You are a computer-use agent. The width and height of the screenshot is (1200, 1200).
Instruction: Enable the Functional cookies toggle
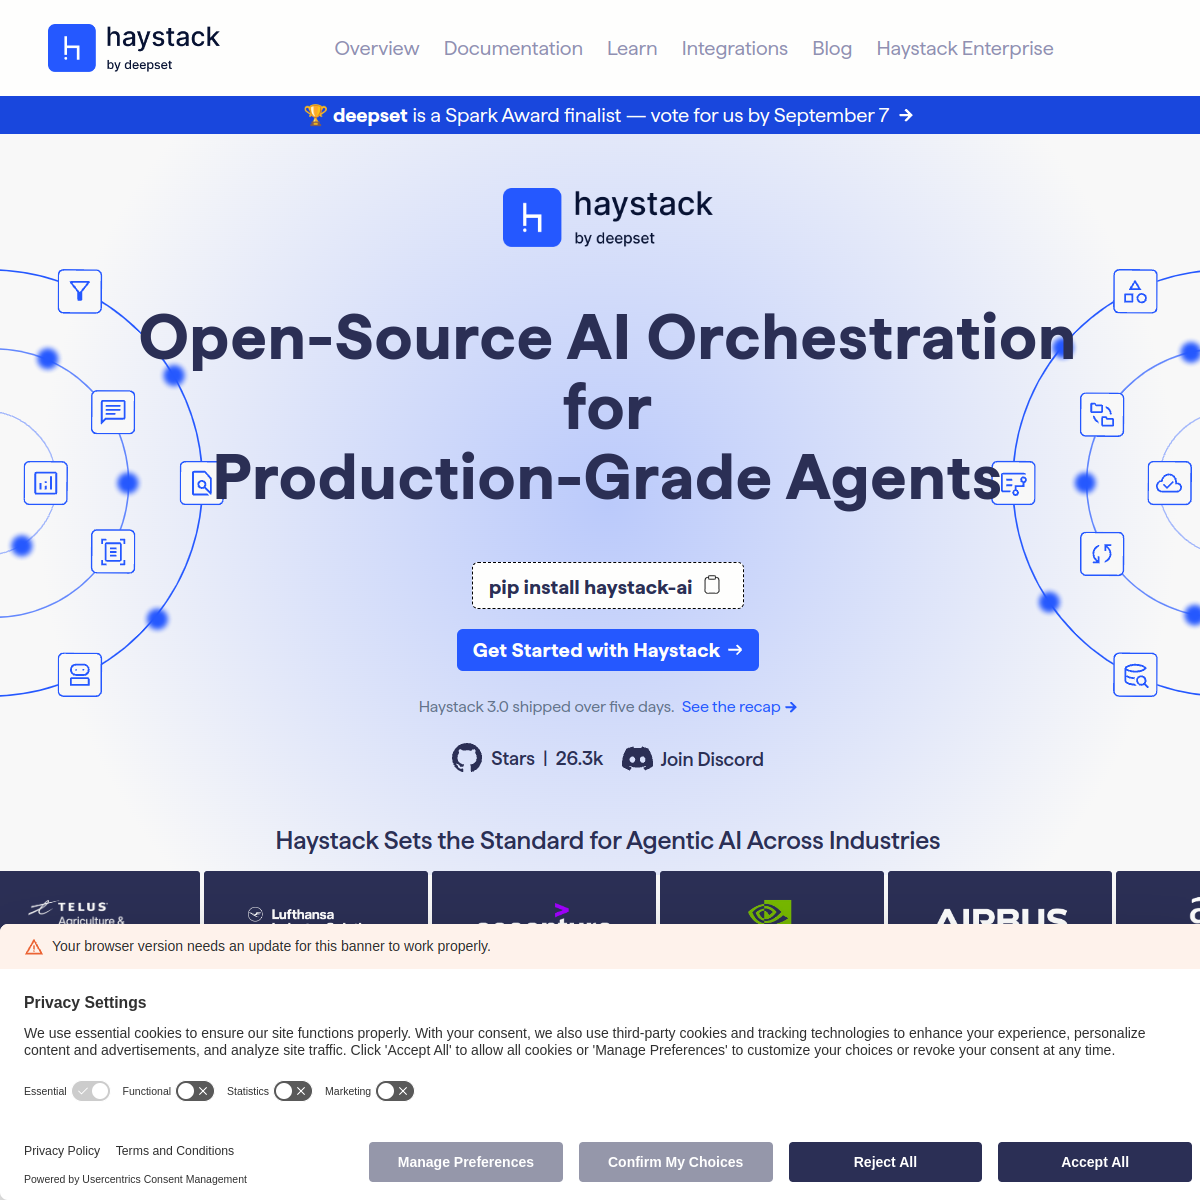click(x=195, y=1091)
